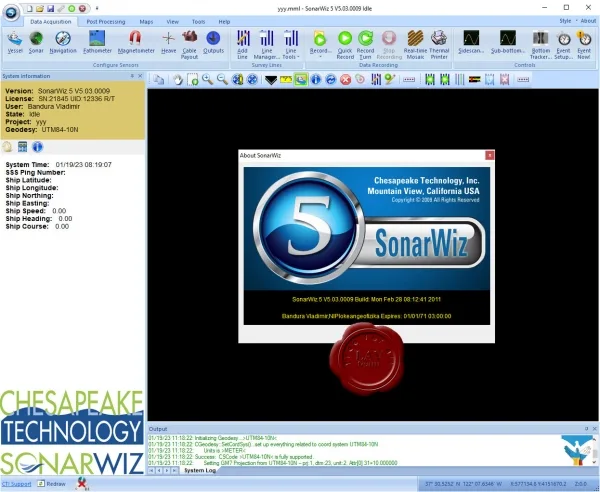Open the CTI Support link
The image size is (600, 492).
point(16,484)
